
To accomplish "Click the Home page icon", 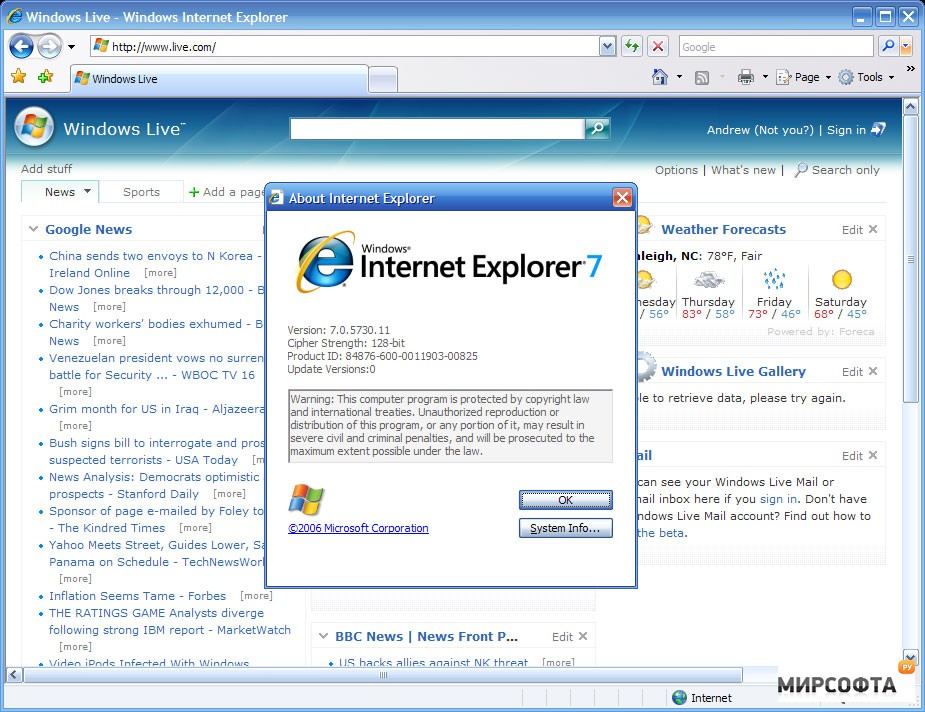I will [x=660, y=77].
